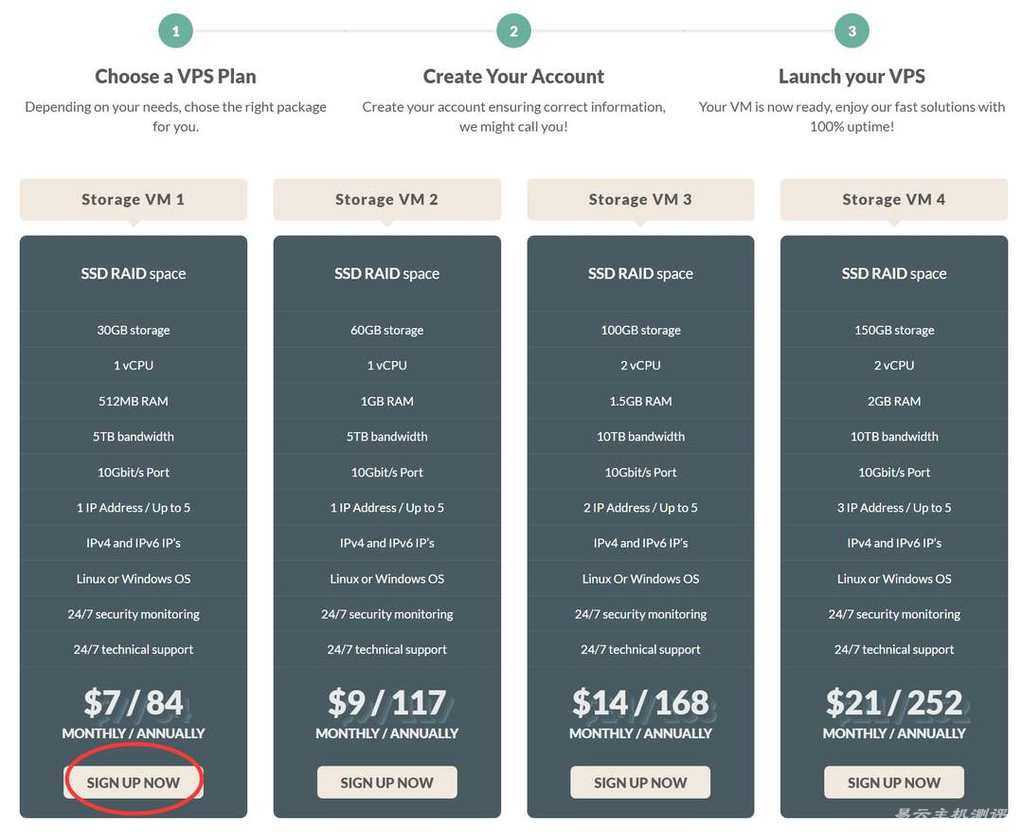Click the $7 / 84 price text
1022x832 pixels.
(x=133, y=703)
